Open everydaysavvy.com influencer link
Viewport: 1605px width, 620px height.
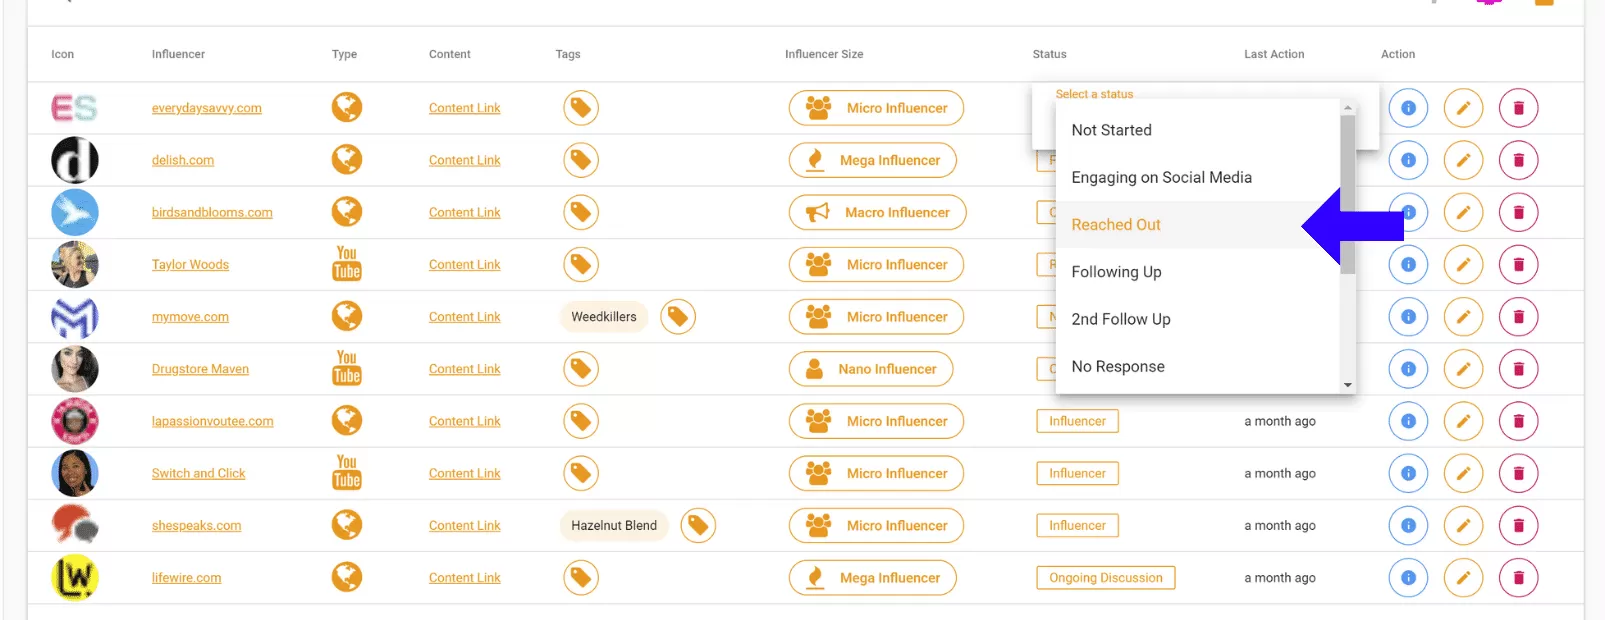coord(207,108)
